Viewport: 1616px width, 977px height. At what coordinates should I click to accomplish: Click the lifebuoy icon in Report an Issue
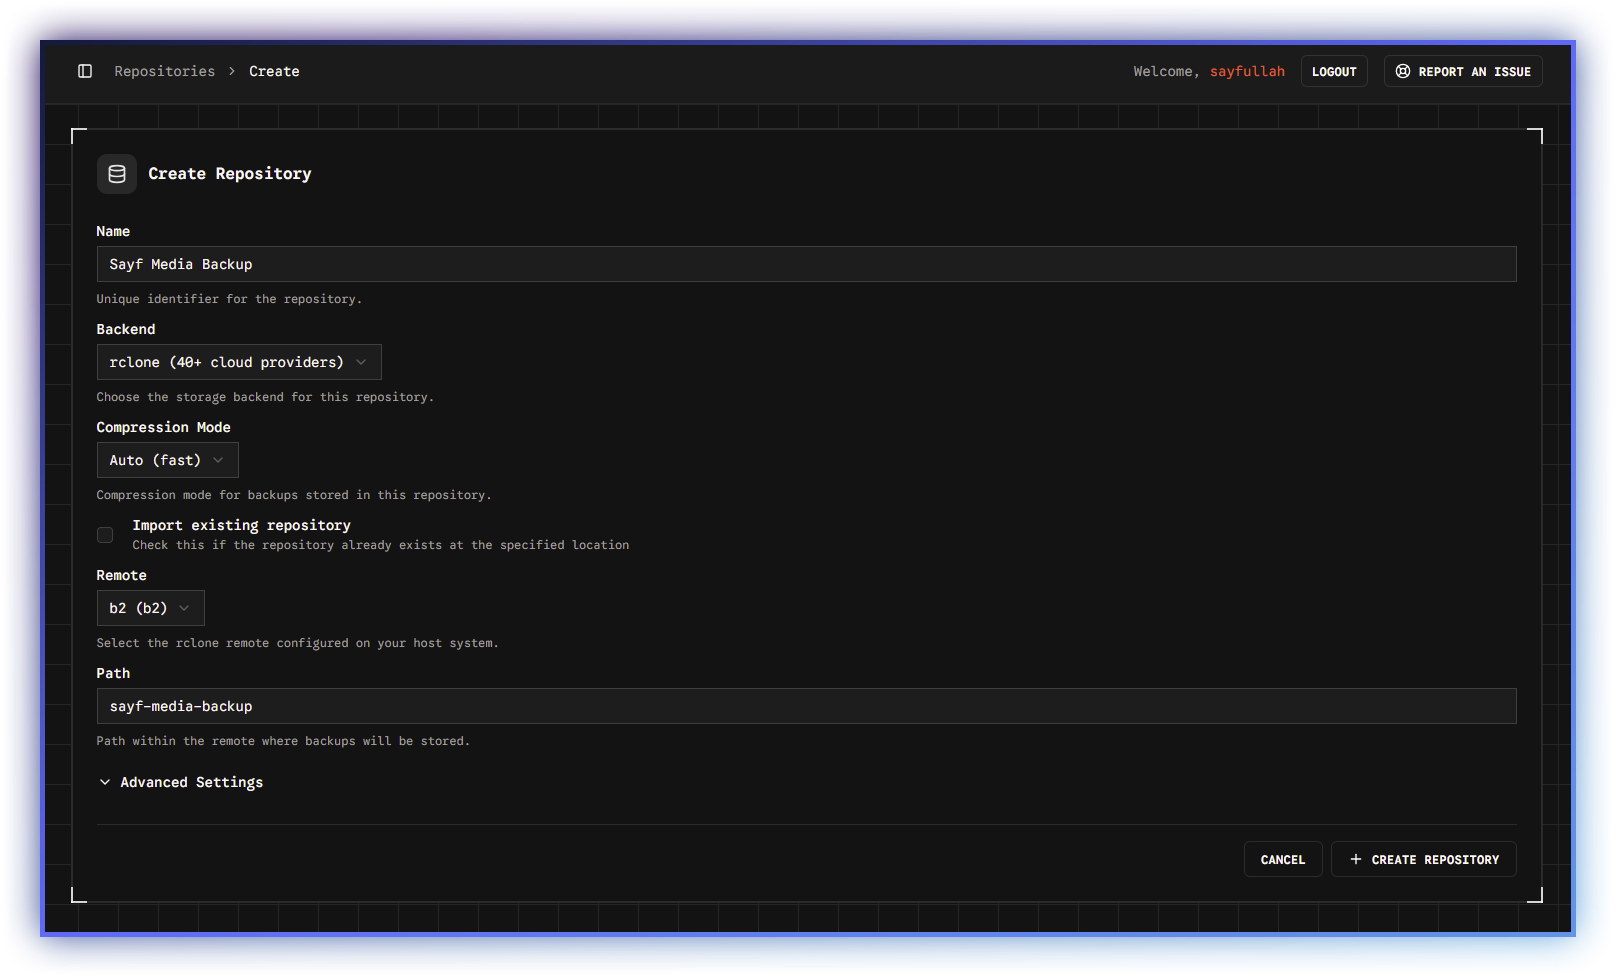[x=1403, y=72]
